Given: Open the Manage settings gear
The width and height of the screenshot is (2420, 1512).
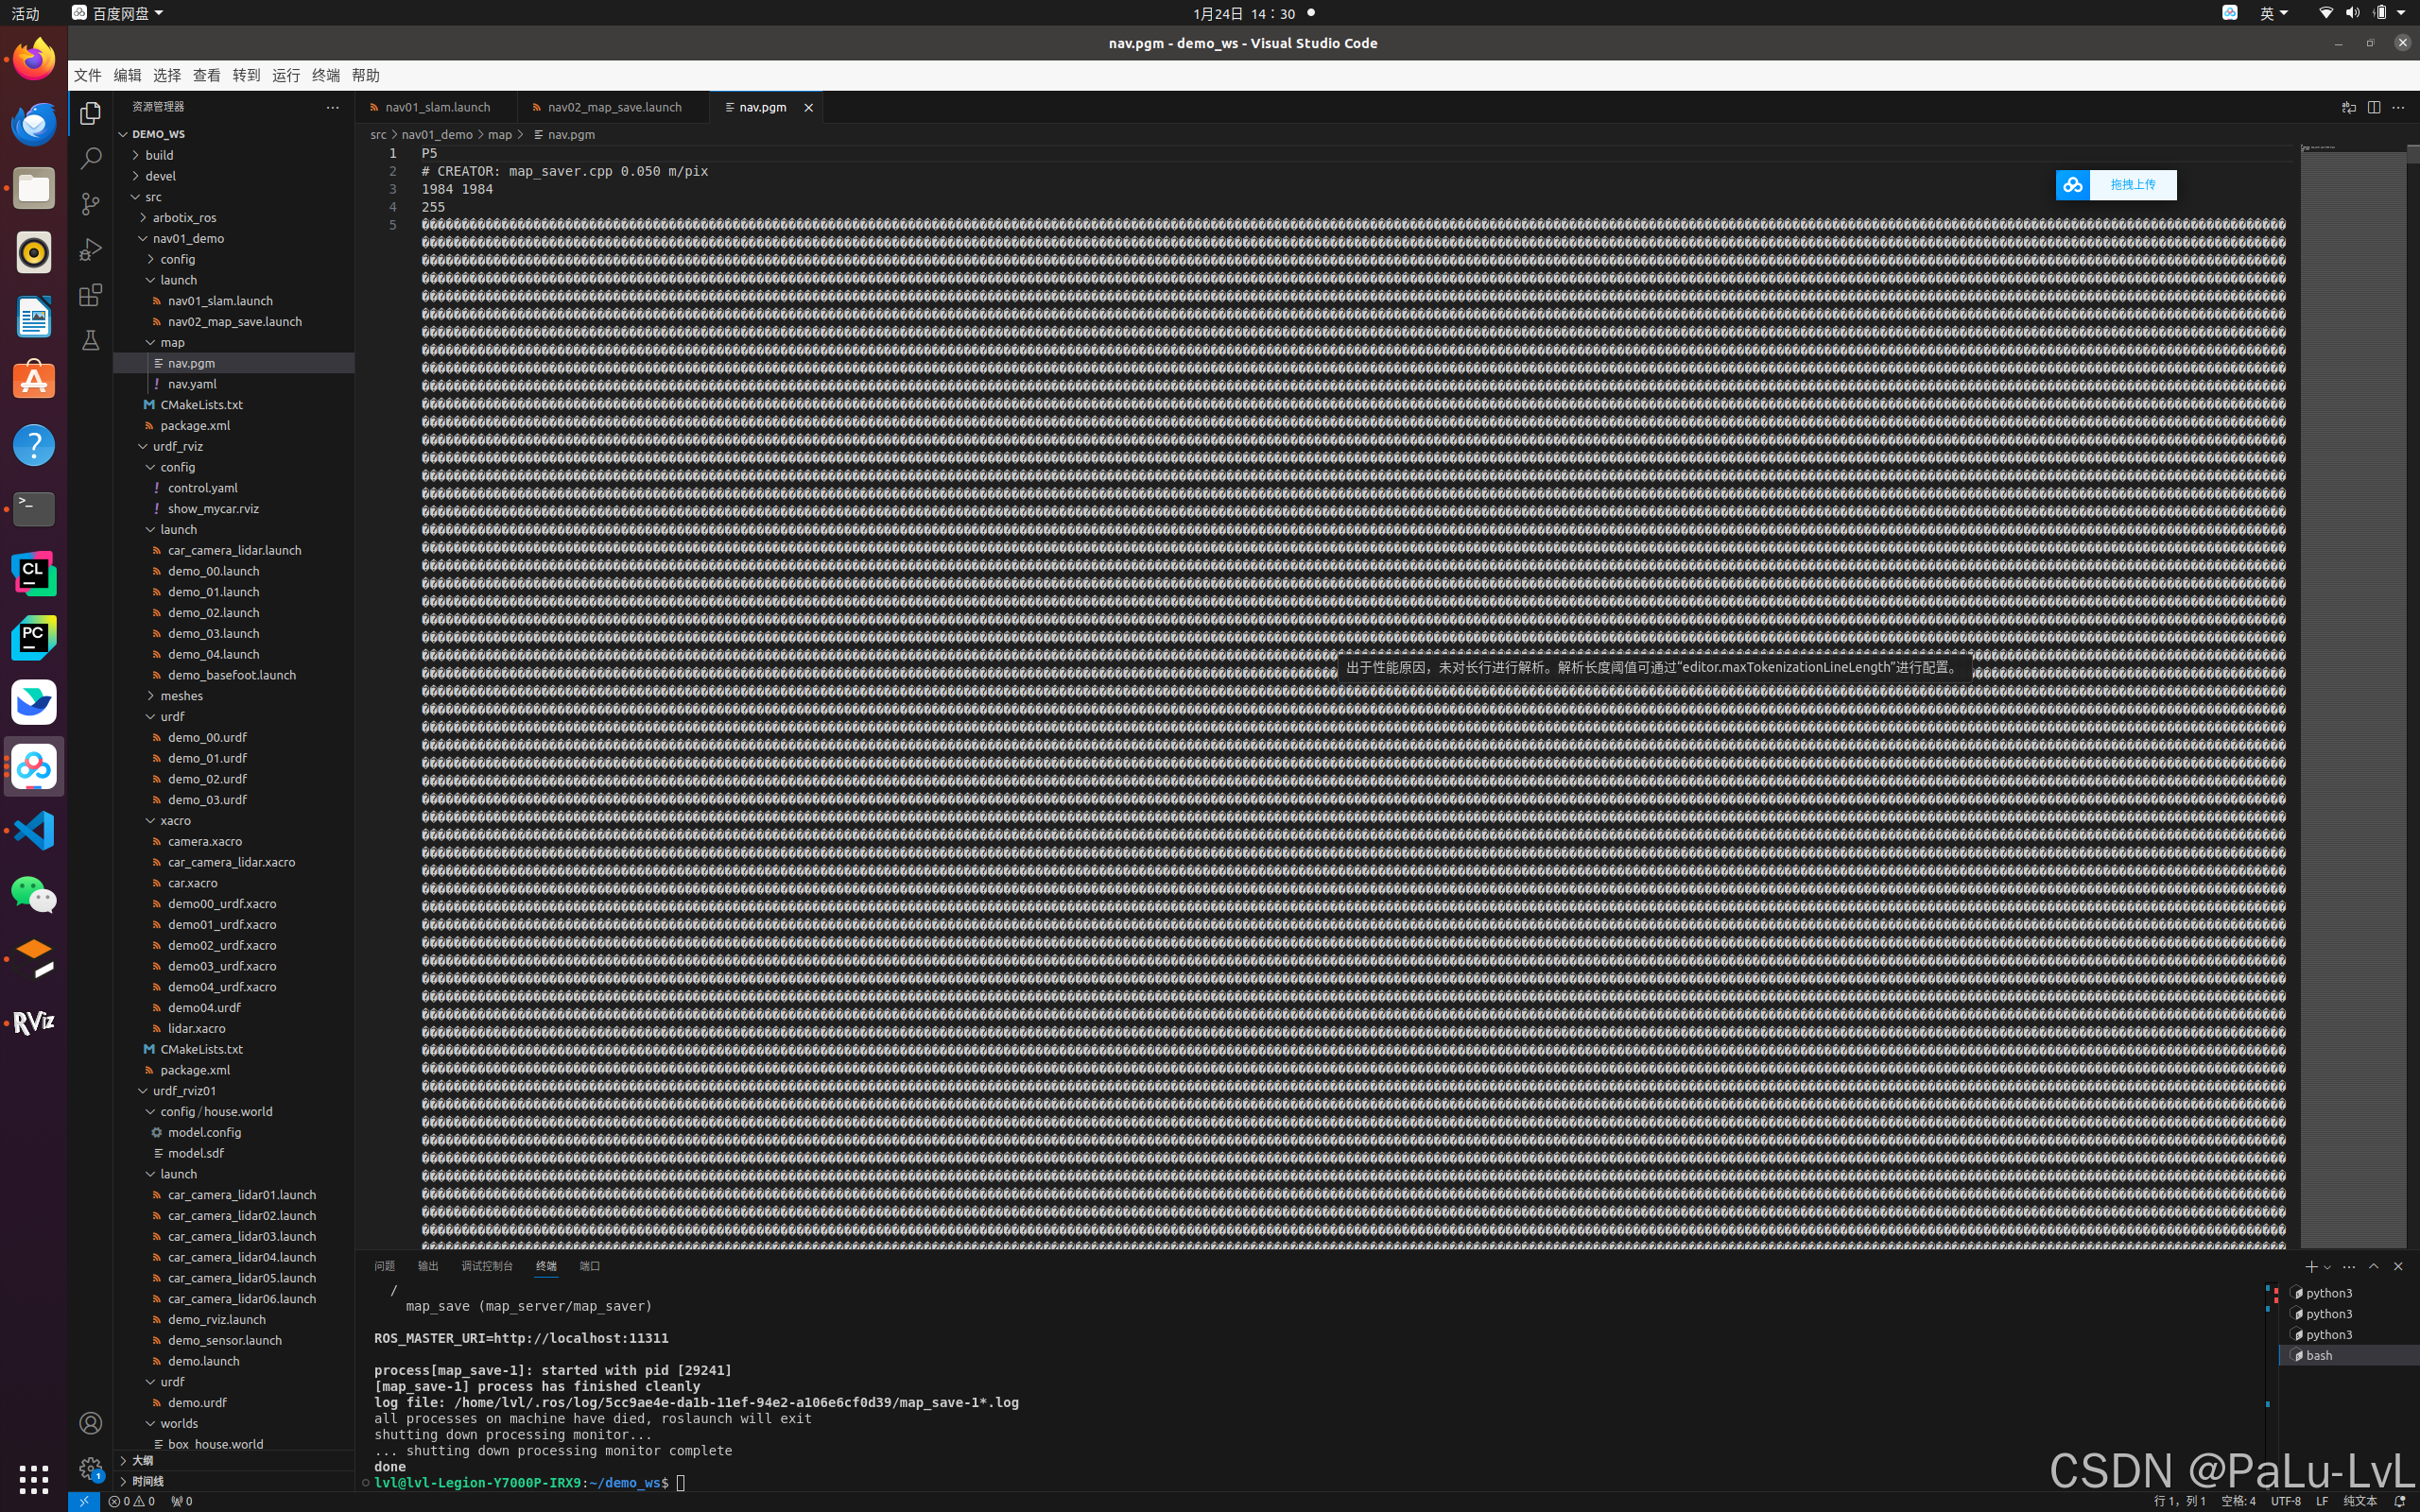Looking at the screenshot, I should (90, 1467).
